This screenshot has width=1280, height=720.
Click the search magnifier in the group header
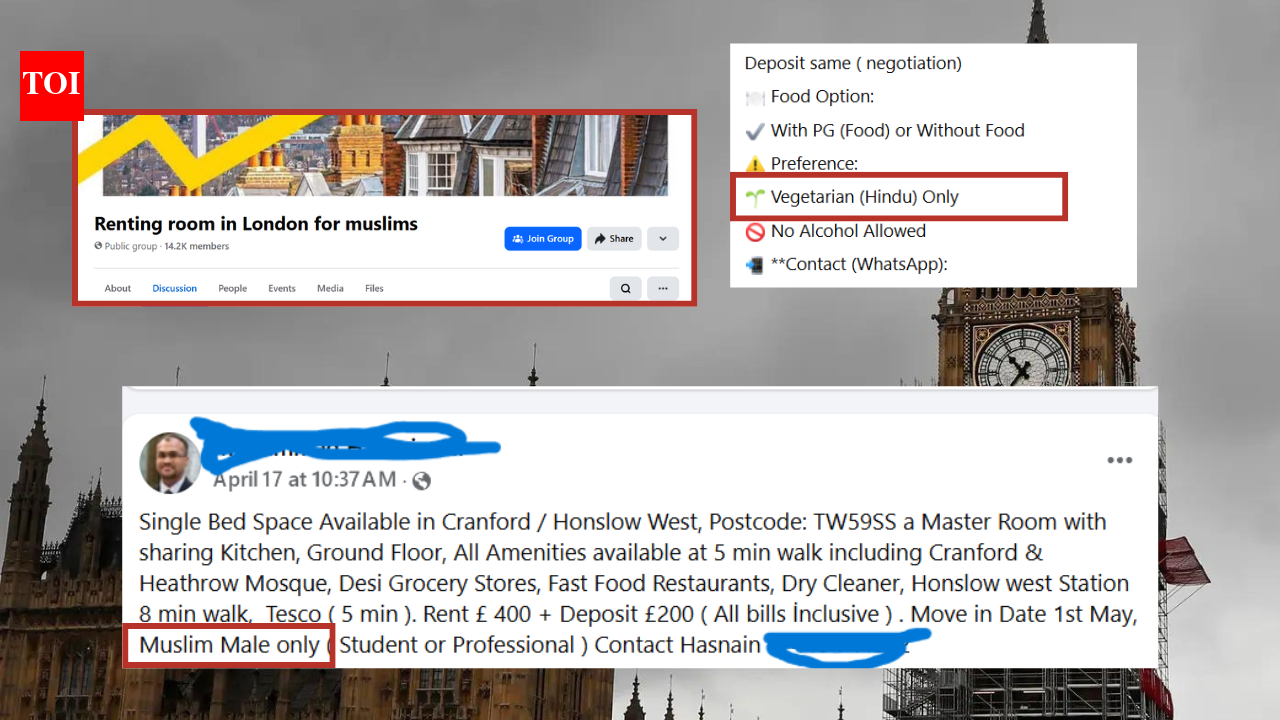click(x=625, y=288)
